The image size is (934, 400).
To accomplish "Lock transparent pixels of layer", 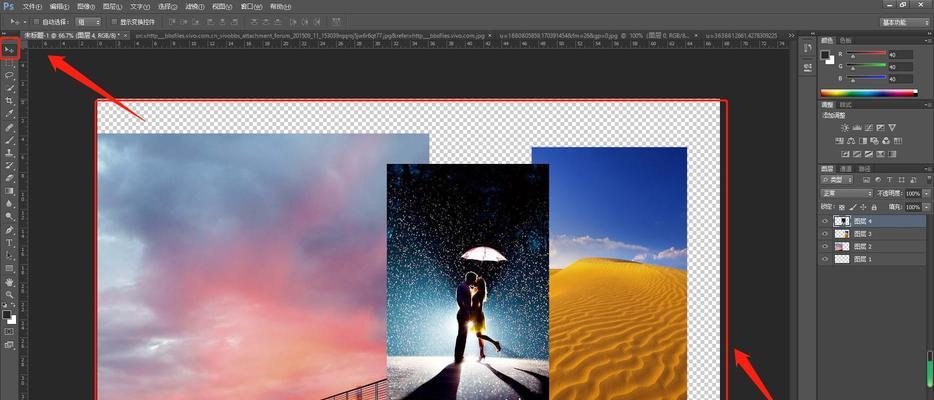I will coord(842,207).
